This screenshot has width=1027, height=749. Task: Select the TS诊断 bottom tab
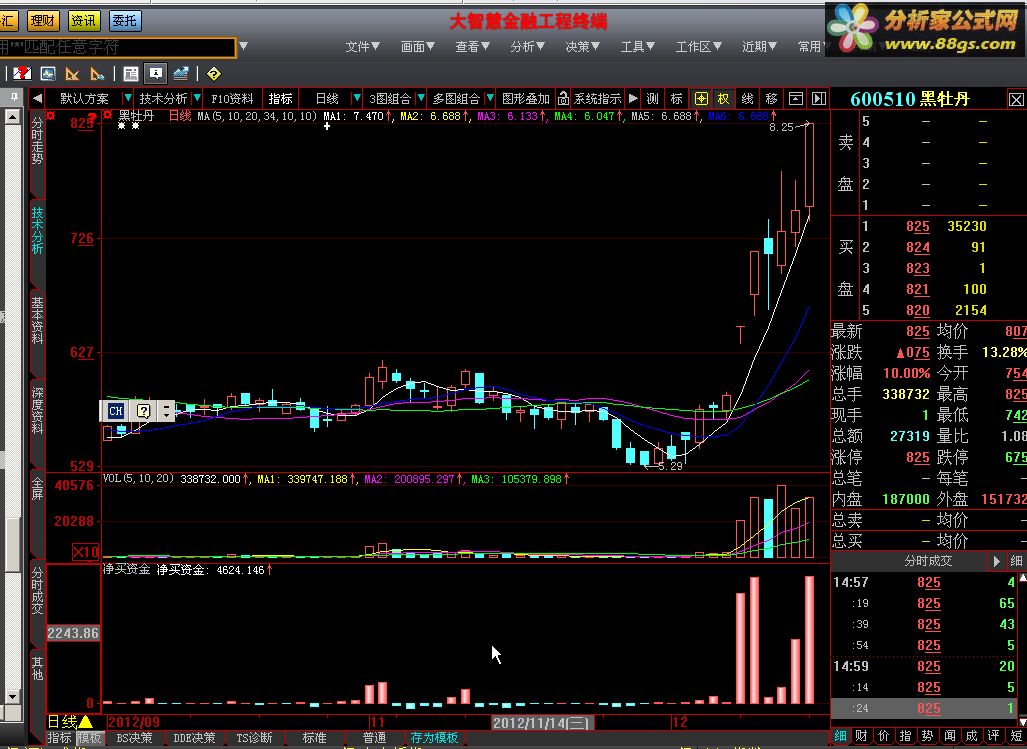(x=254, y=738)
